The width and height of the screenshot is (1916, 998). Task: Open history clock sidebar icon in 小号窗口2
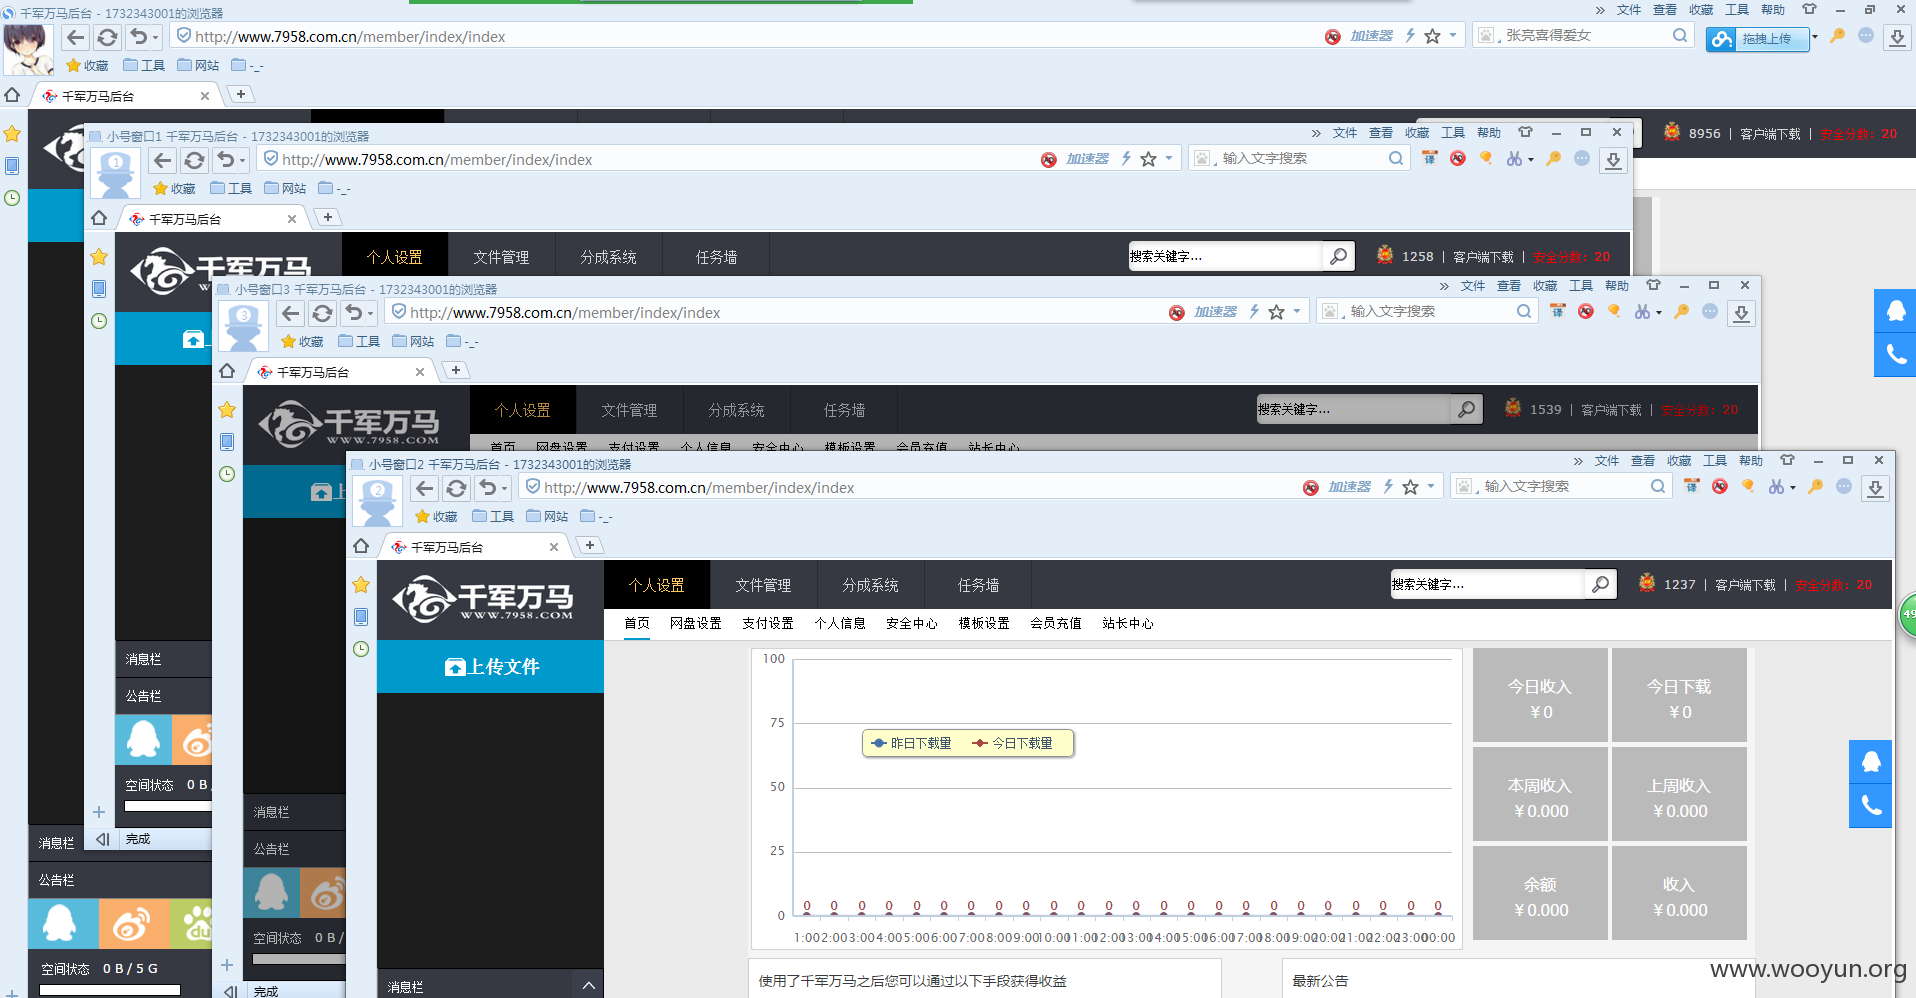click(361, 649)
